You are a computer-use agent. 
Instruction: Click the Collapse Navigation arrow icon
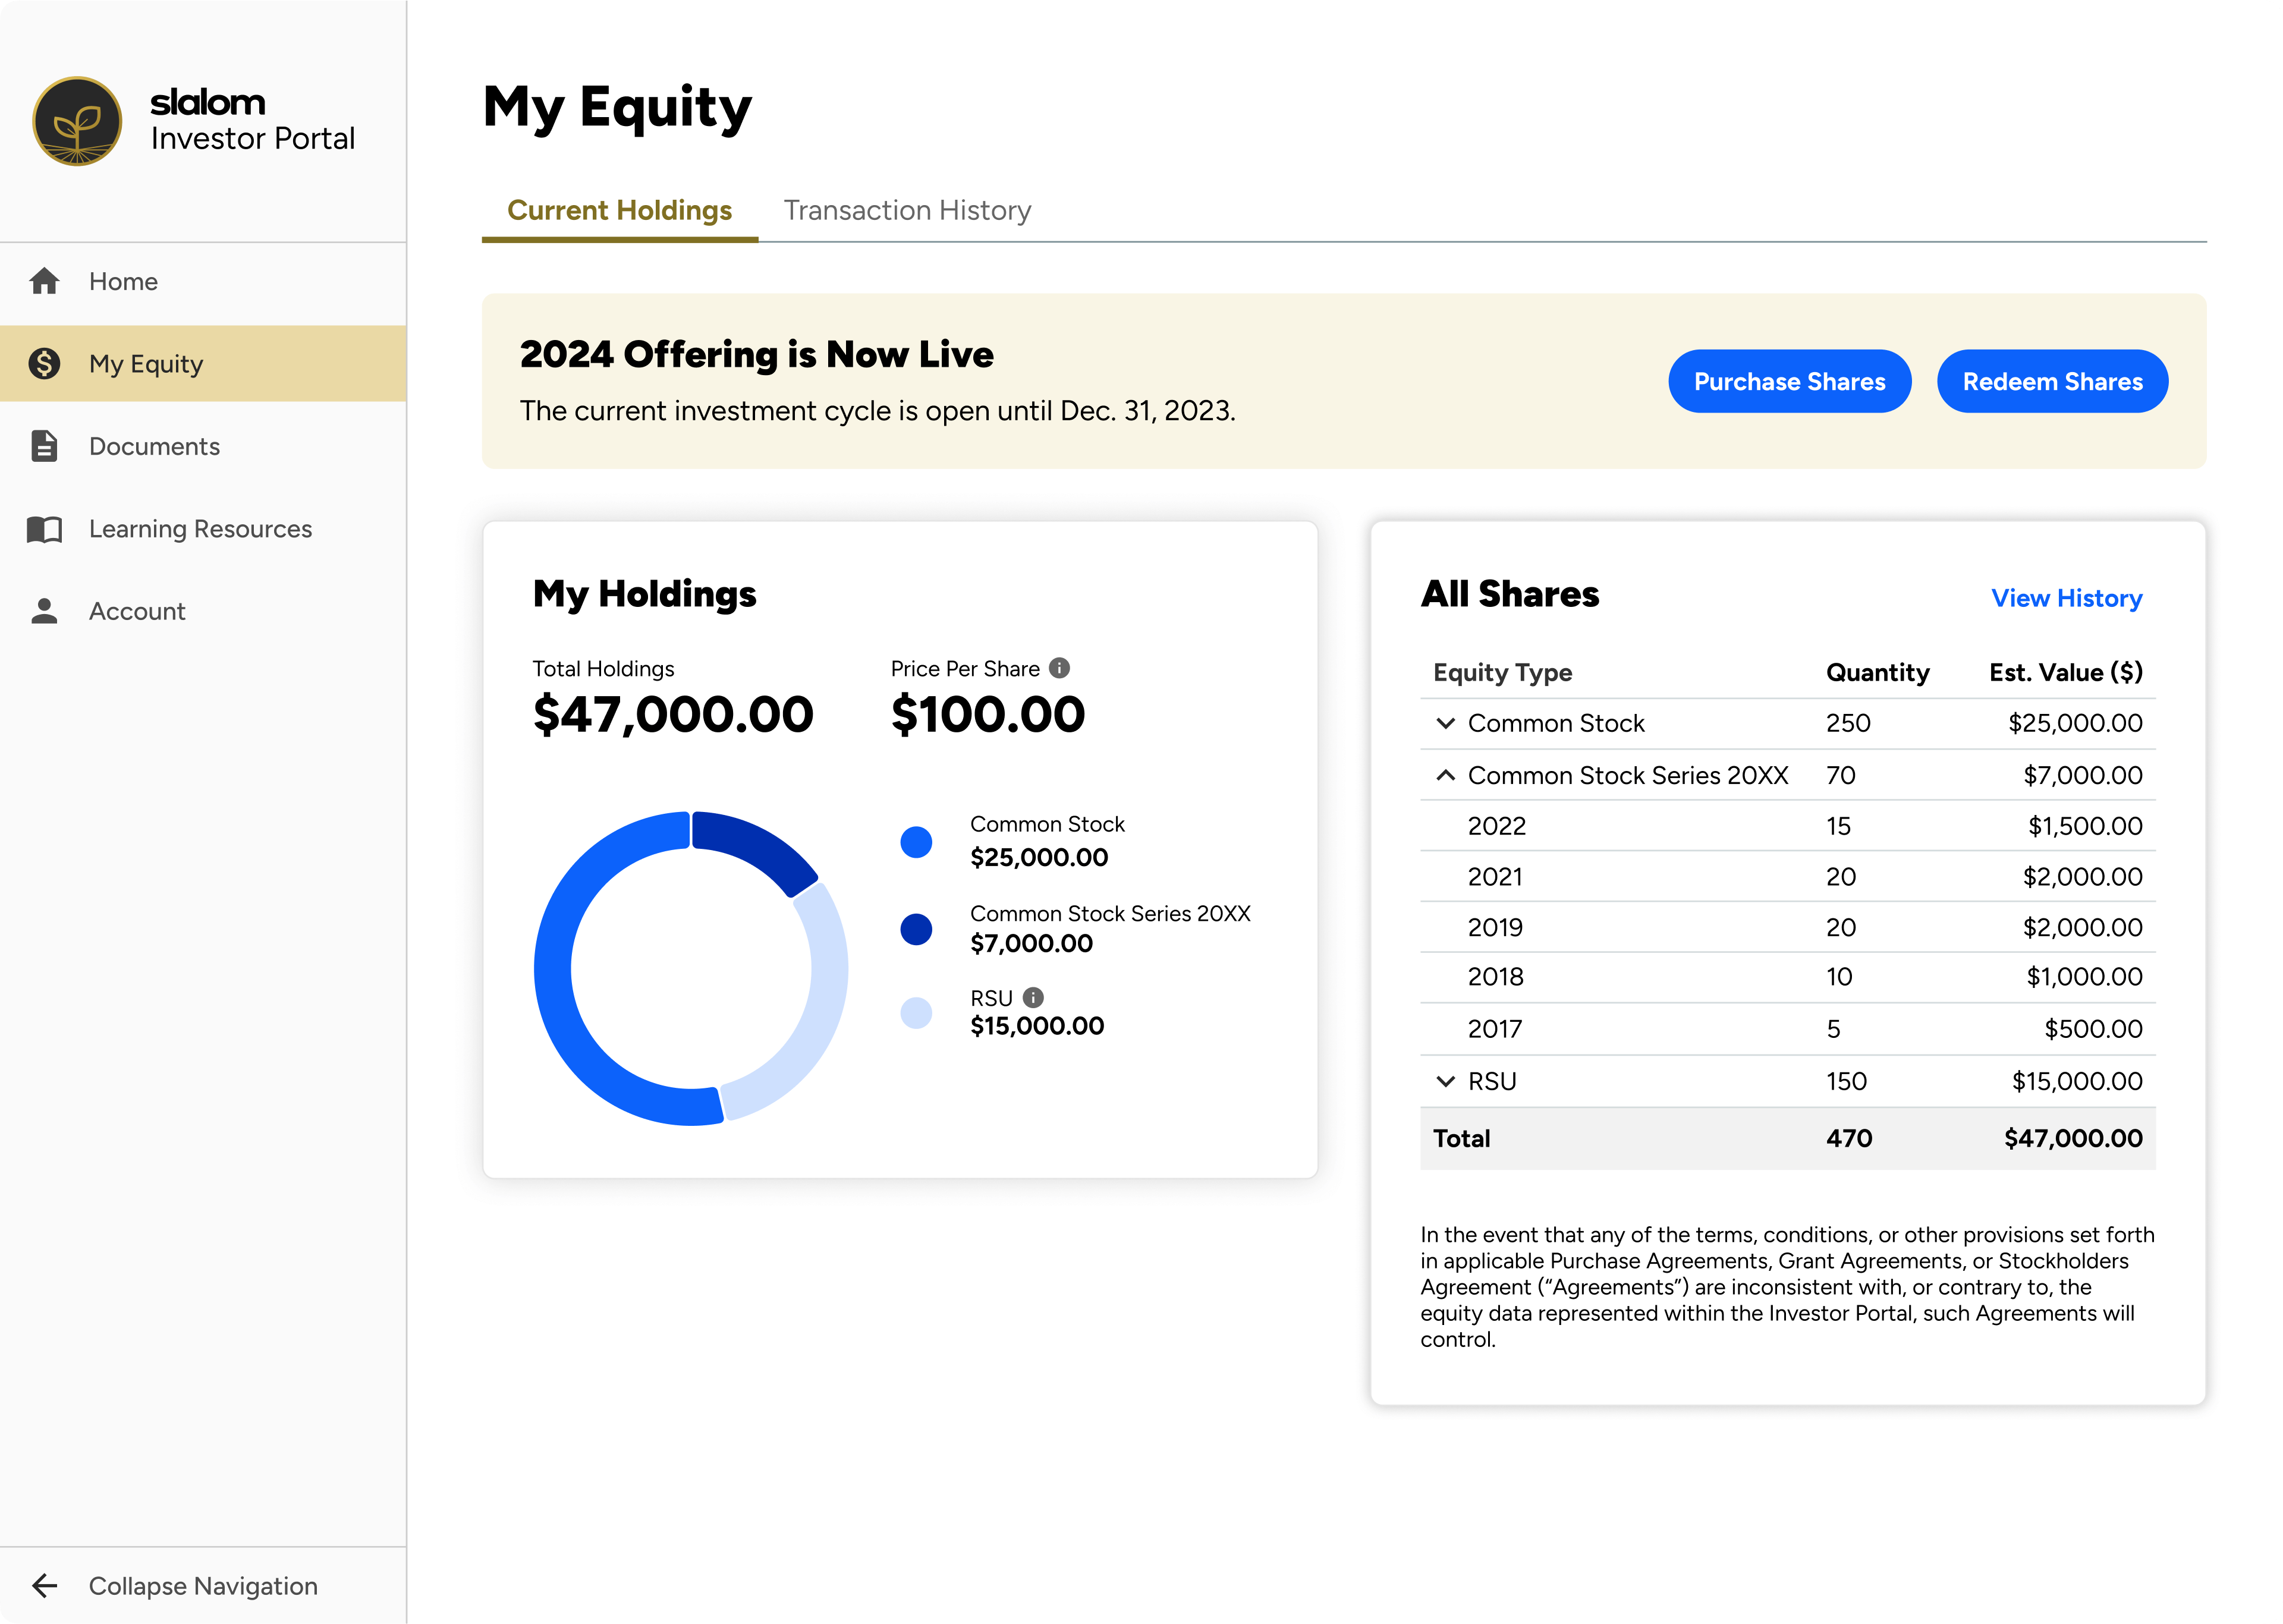coord(45,1585)
